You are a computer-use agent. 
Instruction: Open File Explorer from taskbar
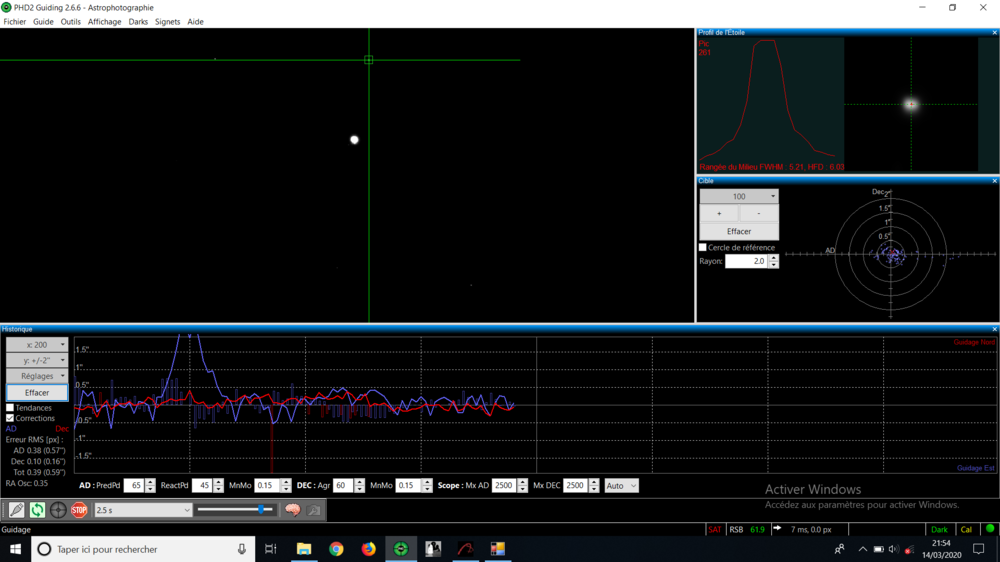pos(304,549)
